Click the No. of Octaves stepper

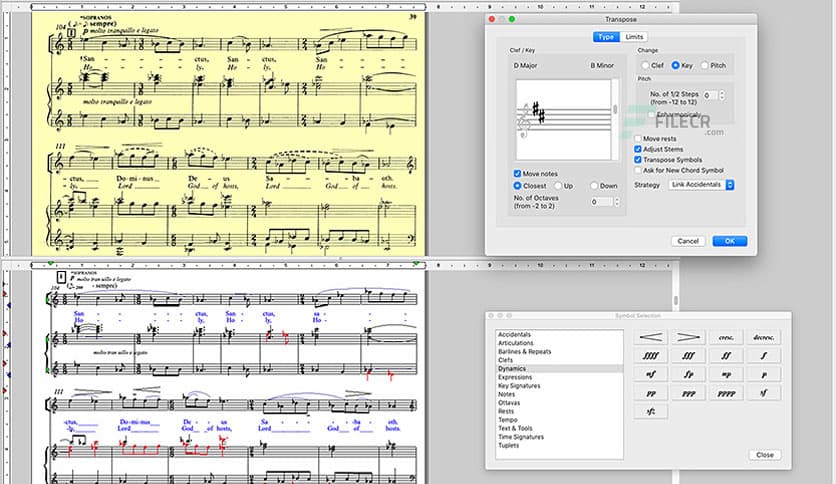pos(617,201)
